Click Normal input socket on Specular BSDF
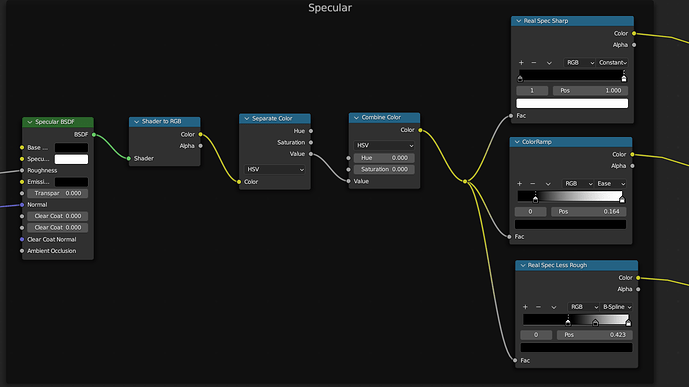Viewport: 689px width, 387px height. pos(22,205)
